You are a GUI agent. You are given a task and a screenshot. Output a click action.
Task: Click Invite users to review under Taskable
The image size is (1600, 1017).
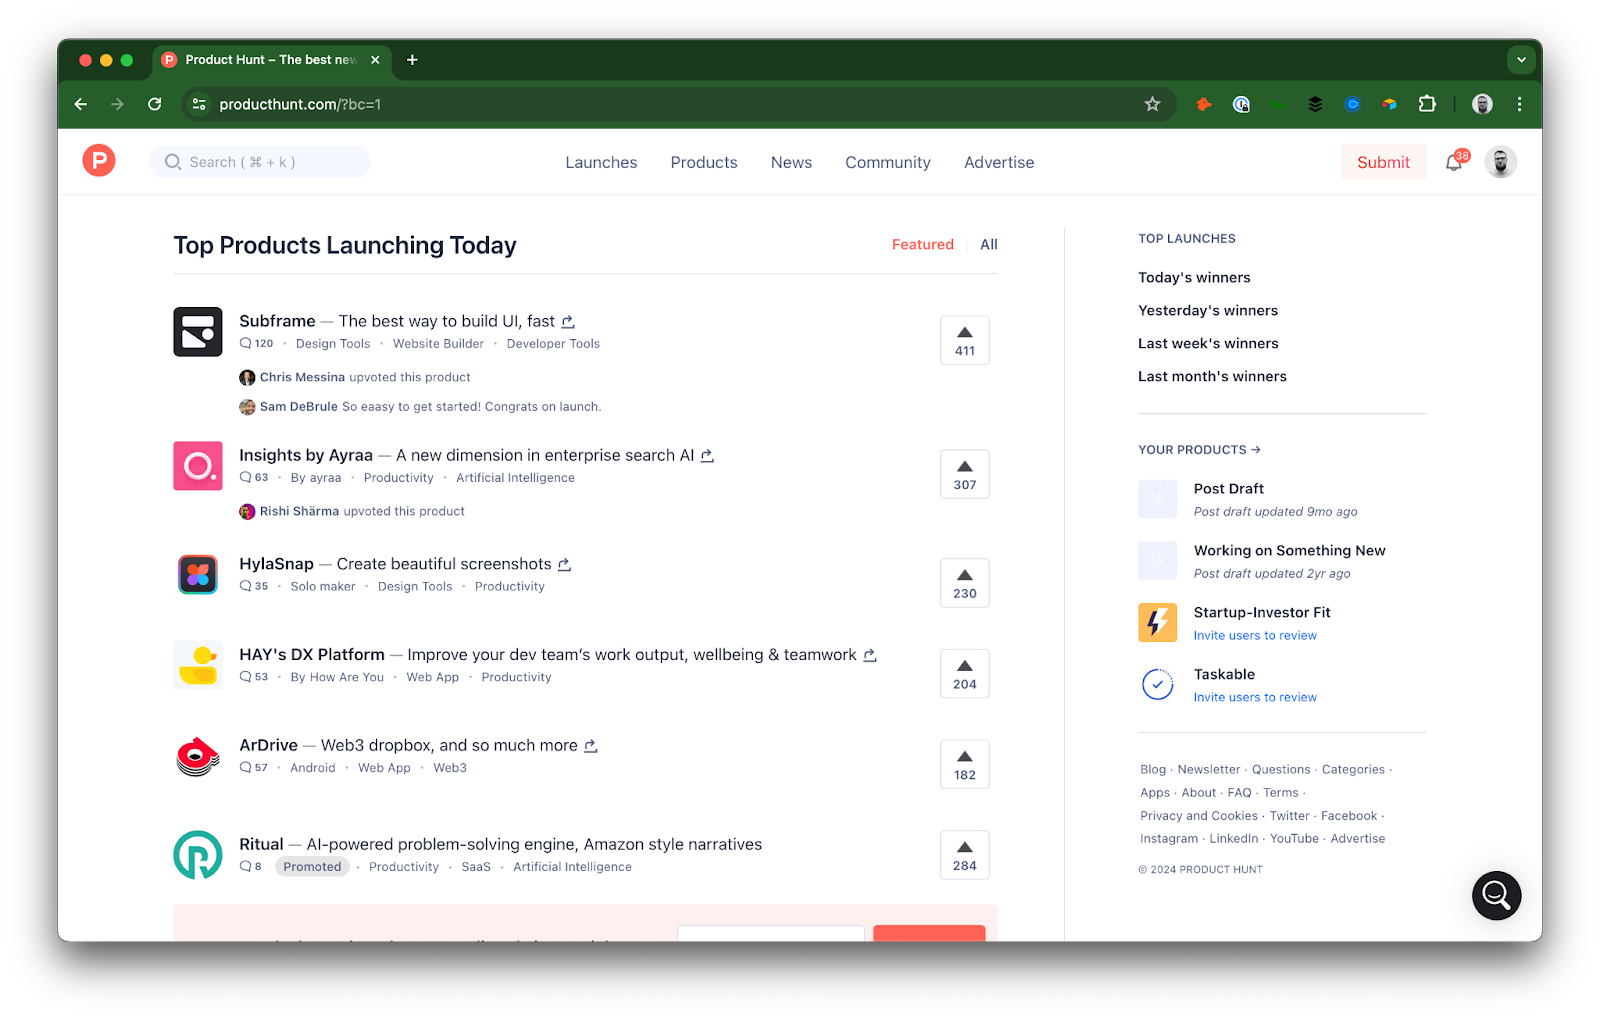pos(1255,698)
